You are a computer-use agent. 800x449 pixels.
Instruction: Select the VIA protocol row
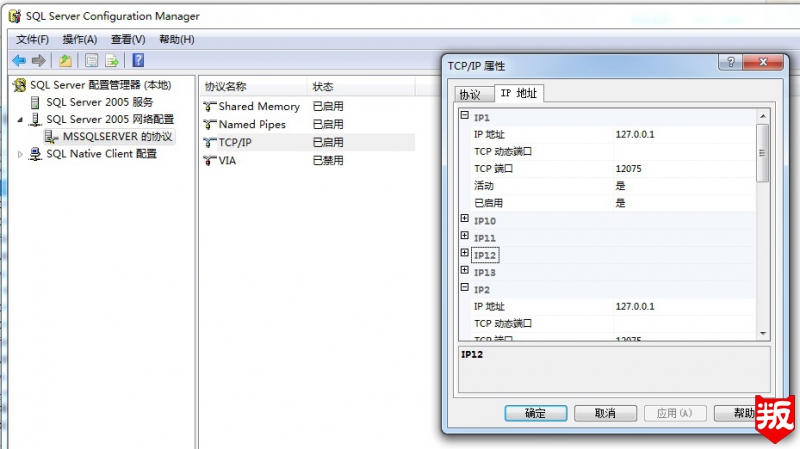[x=308, y=160]
